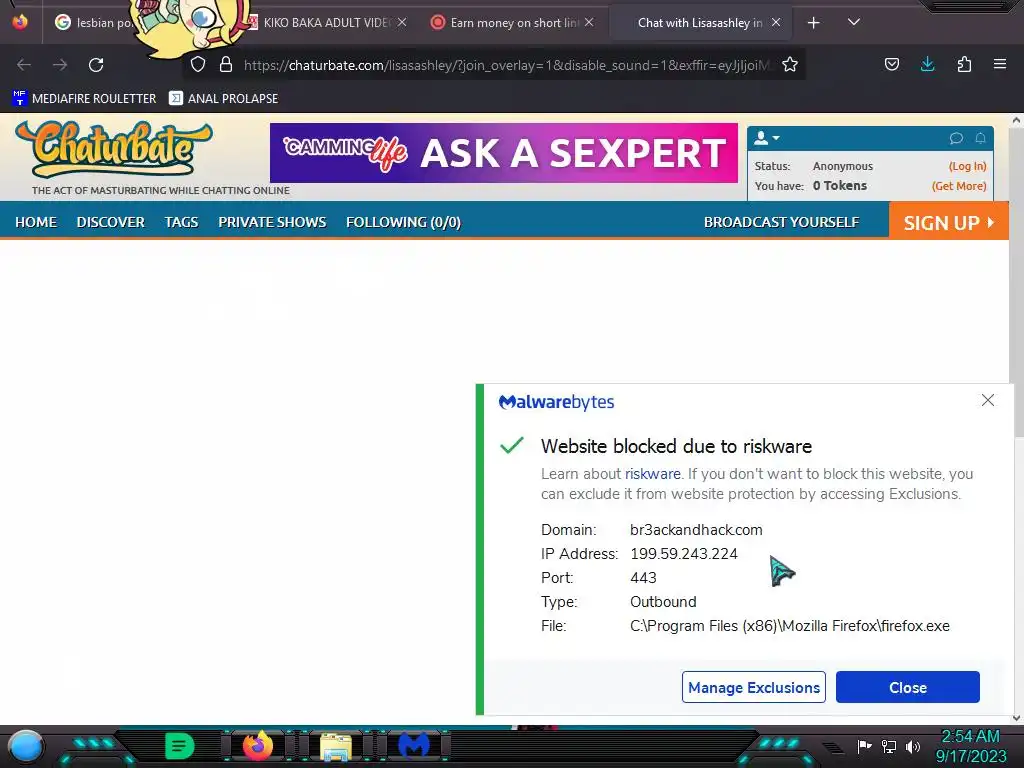Screen dimensions: 1024x768
Task: Open the green notes app in taskbar
Action: pos(179,746)
